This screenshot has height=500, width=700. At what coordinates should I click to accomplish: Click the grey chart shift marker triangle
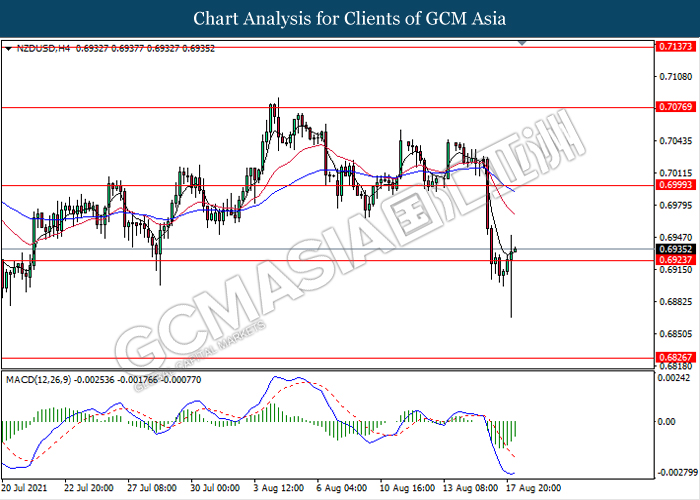522,43
